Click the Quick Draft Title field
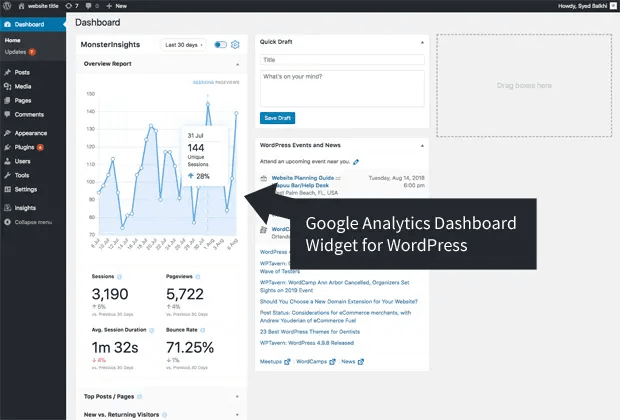The image size is (620, 420). (x=342, y=60)
